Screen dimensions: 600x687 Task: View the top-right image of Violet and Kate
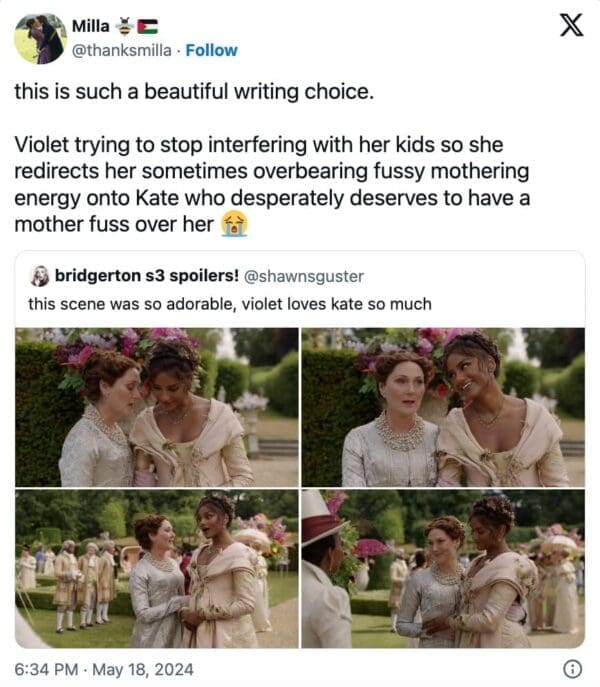(443, 406)
